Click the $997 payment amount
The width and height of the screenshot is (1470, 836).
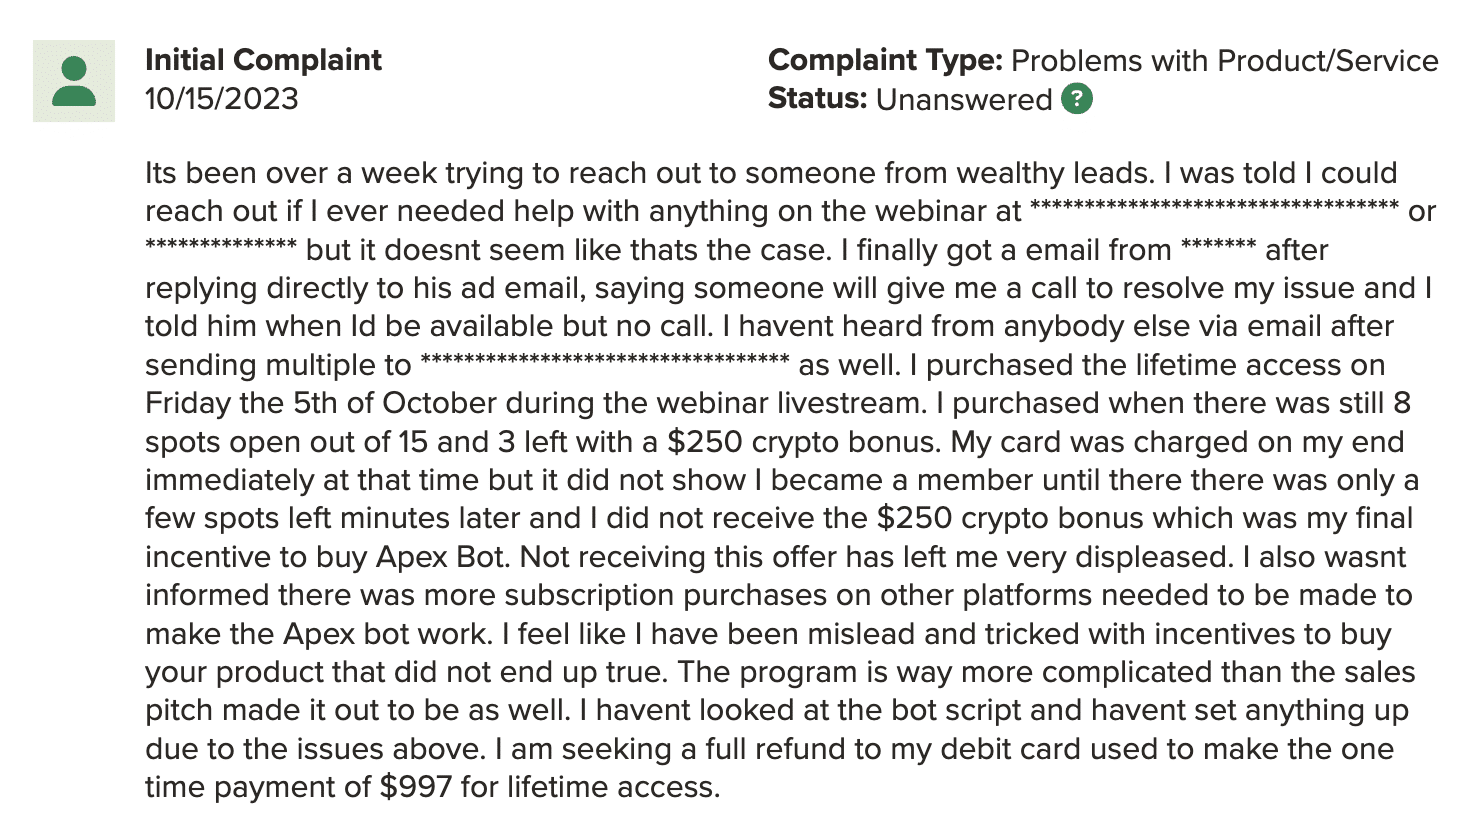coord(416,787)
